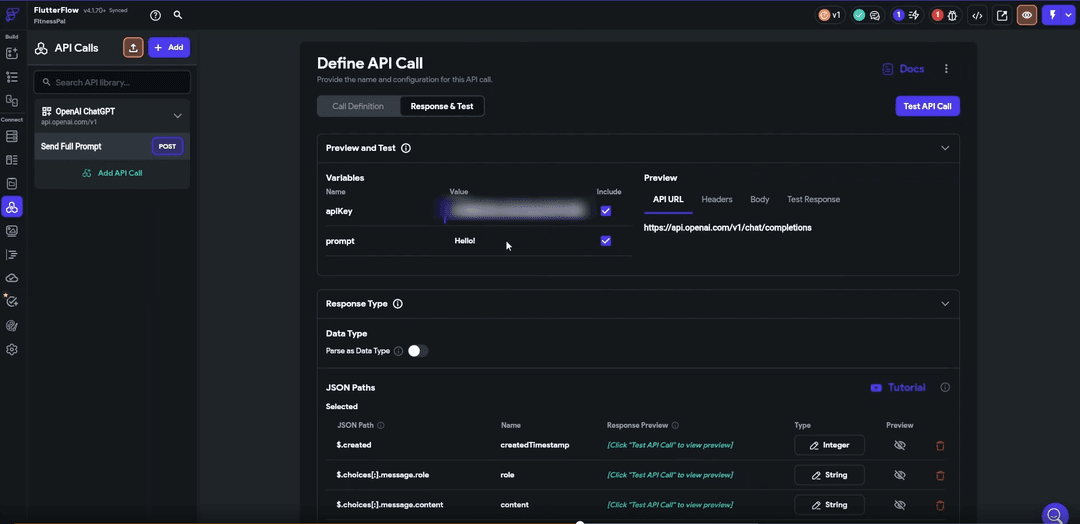Toggle preview visibility for createdTimestamp
Screen dimensions: 1080x524
899,446
